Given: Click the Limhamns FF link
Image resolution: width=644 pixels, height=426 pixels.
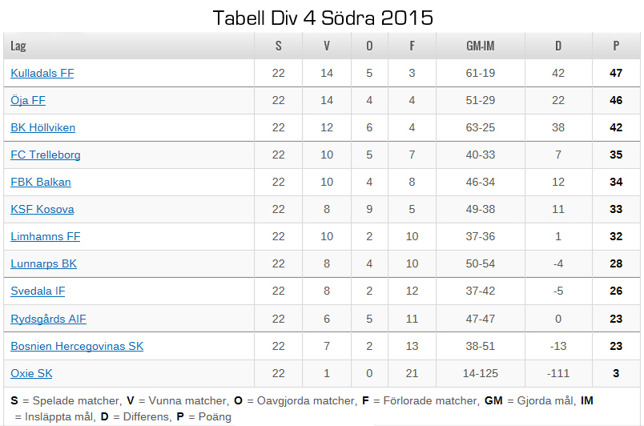Looking at the screenshot, I should point(46,236).
